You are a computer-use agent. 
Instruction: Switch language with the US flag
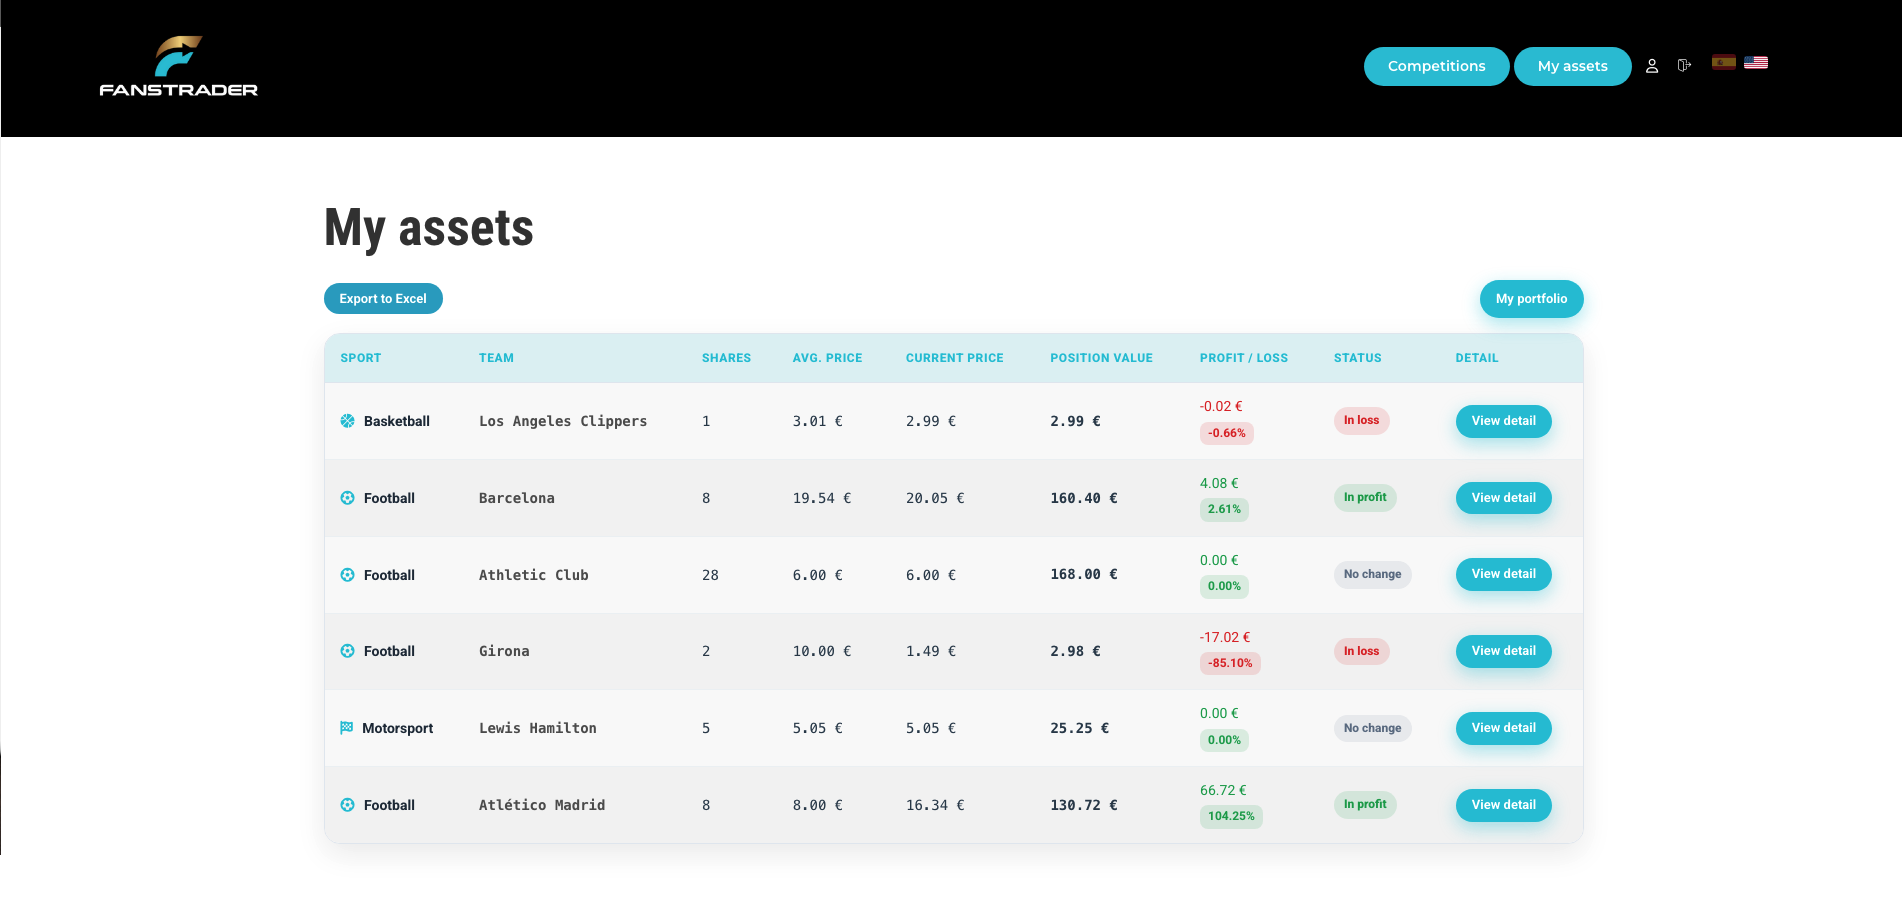tap(1756, 62)
